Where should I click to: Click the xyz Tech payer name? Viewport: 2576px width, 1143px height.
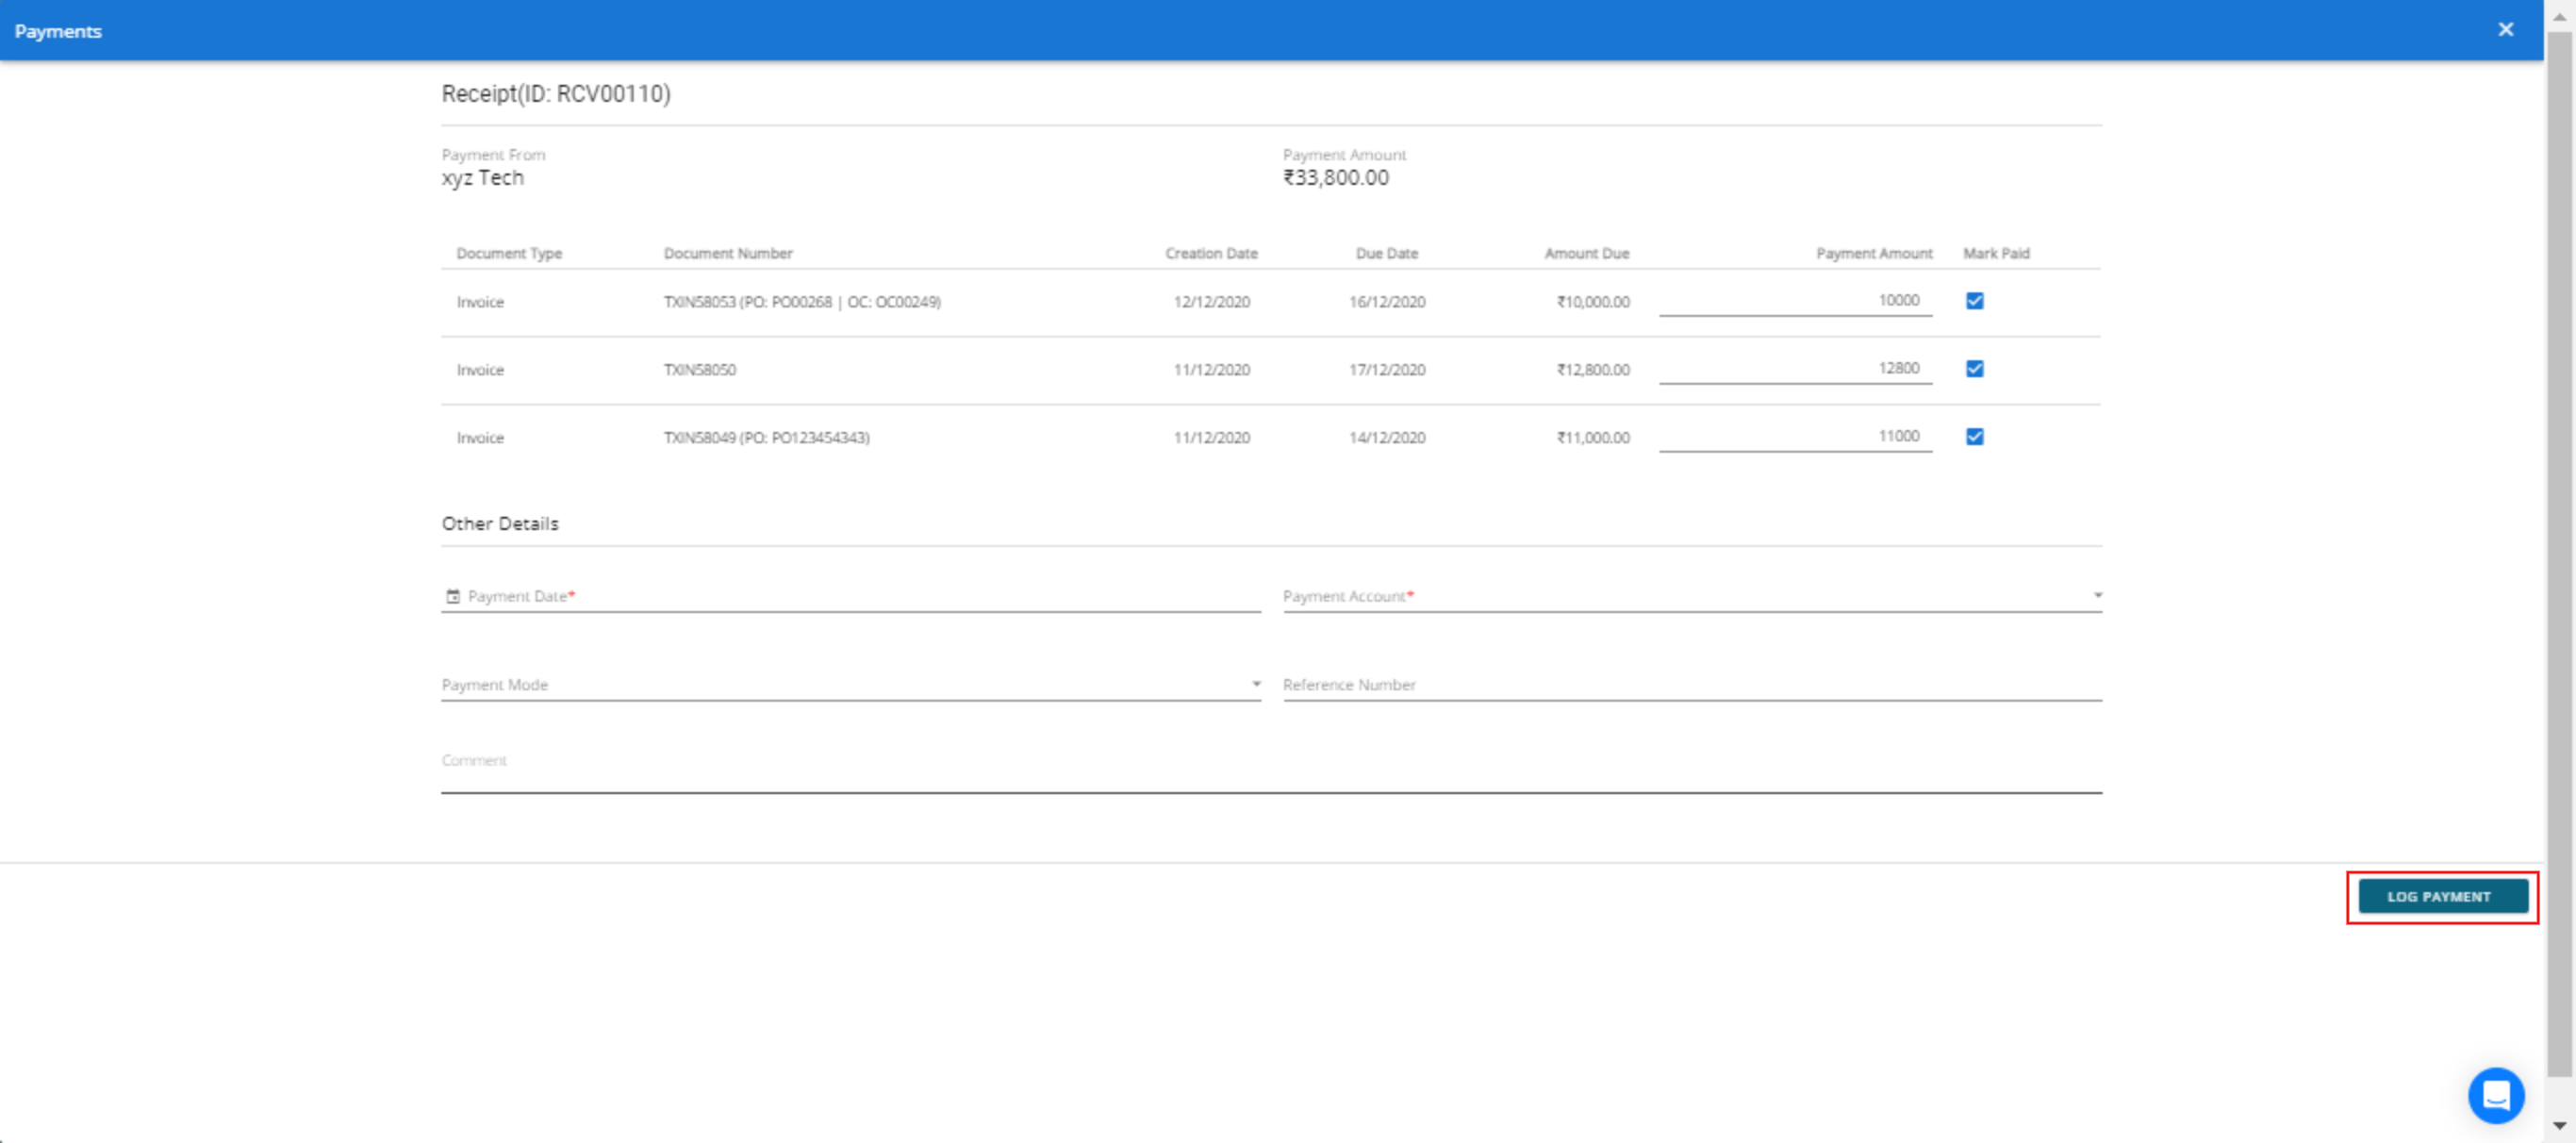(483, 178)
